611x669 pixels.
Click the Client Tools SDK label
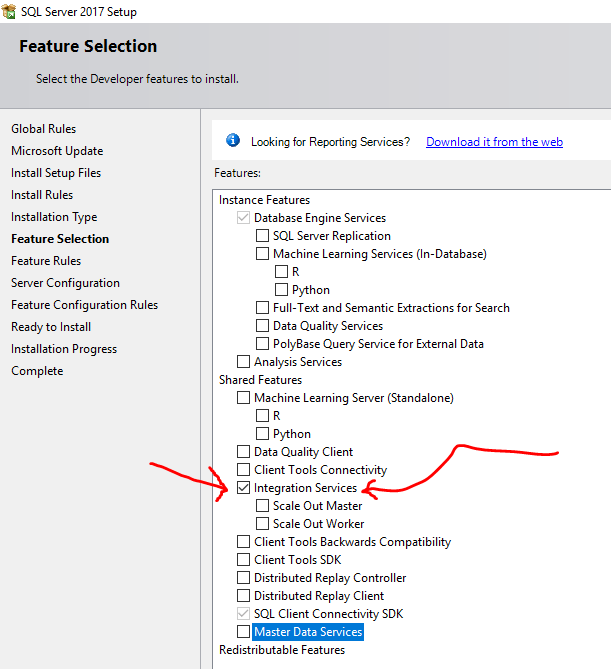pyautogui.click(x=297, y=560)
